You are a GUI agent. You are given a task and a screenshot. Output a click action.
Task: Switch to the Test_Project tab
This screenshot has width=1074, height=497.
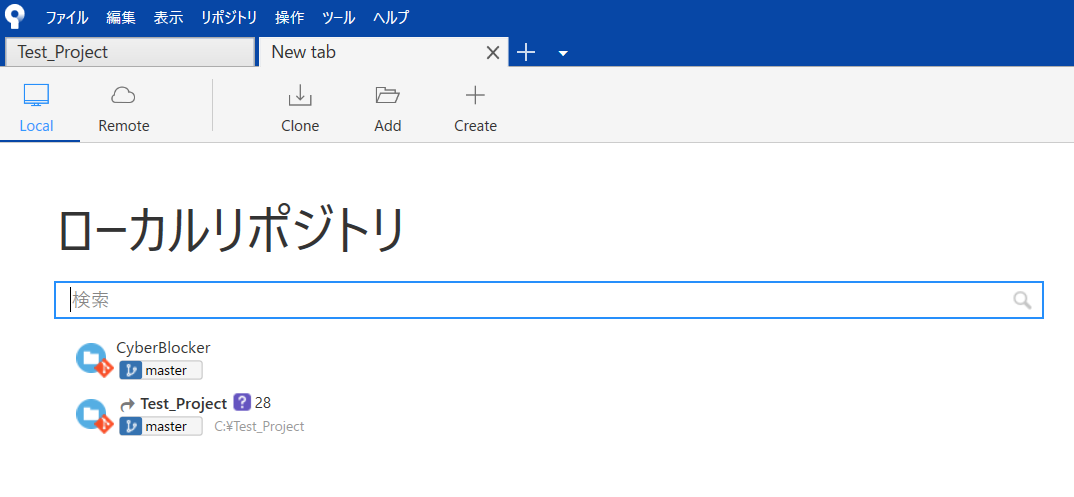pos(130,52)
